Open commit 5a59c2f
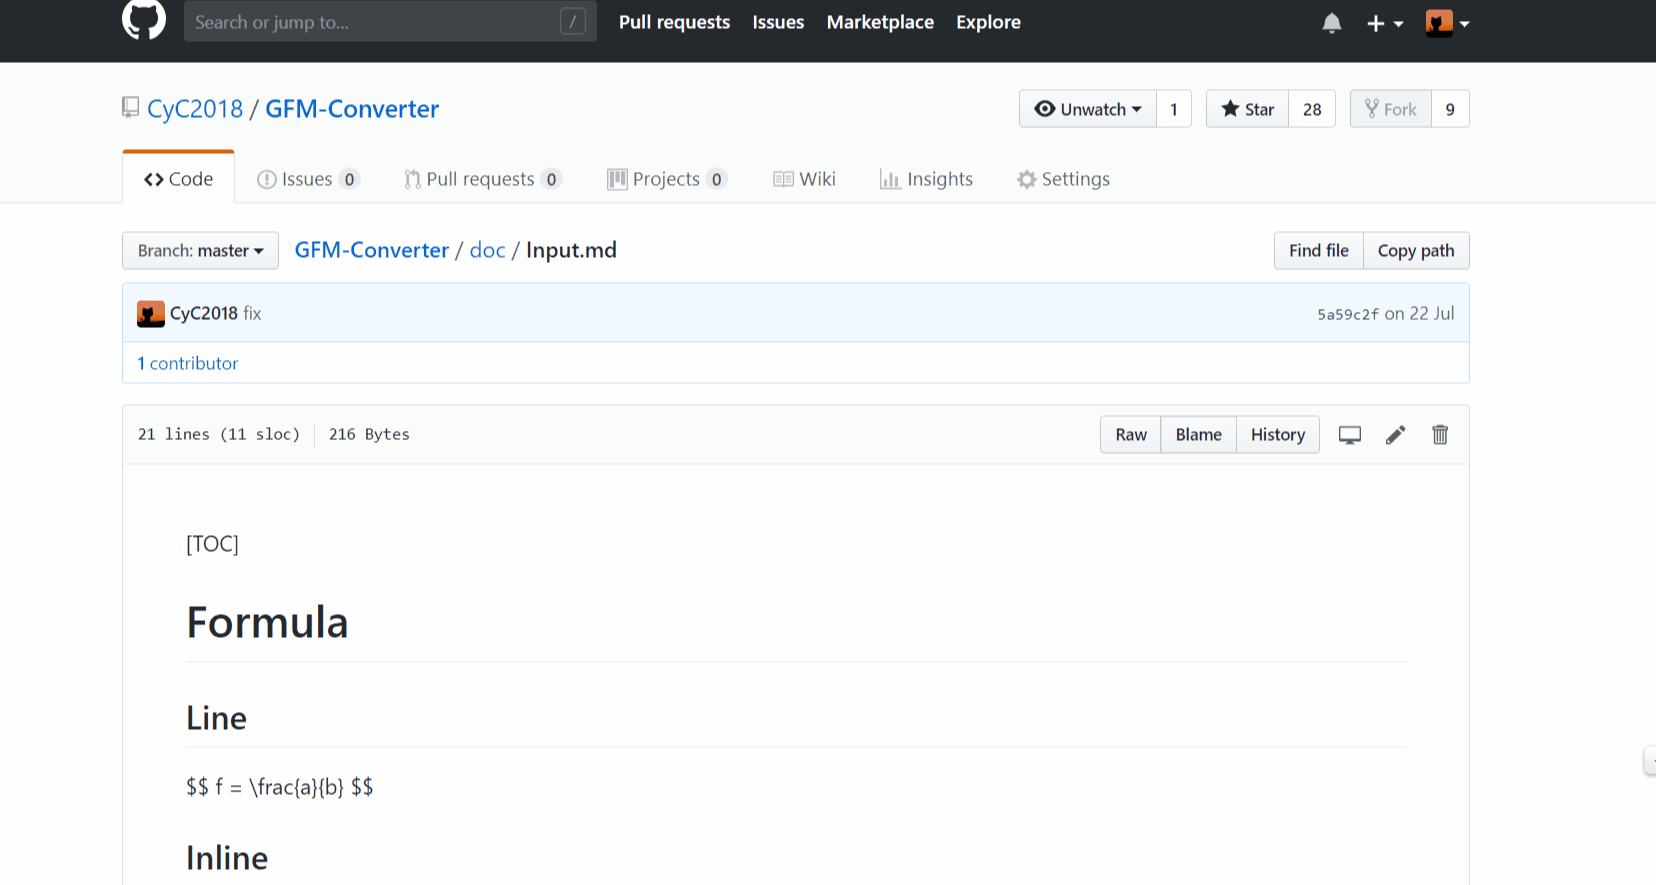The image size is (1656, 885). tap(1347, 314)
